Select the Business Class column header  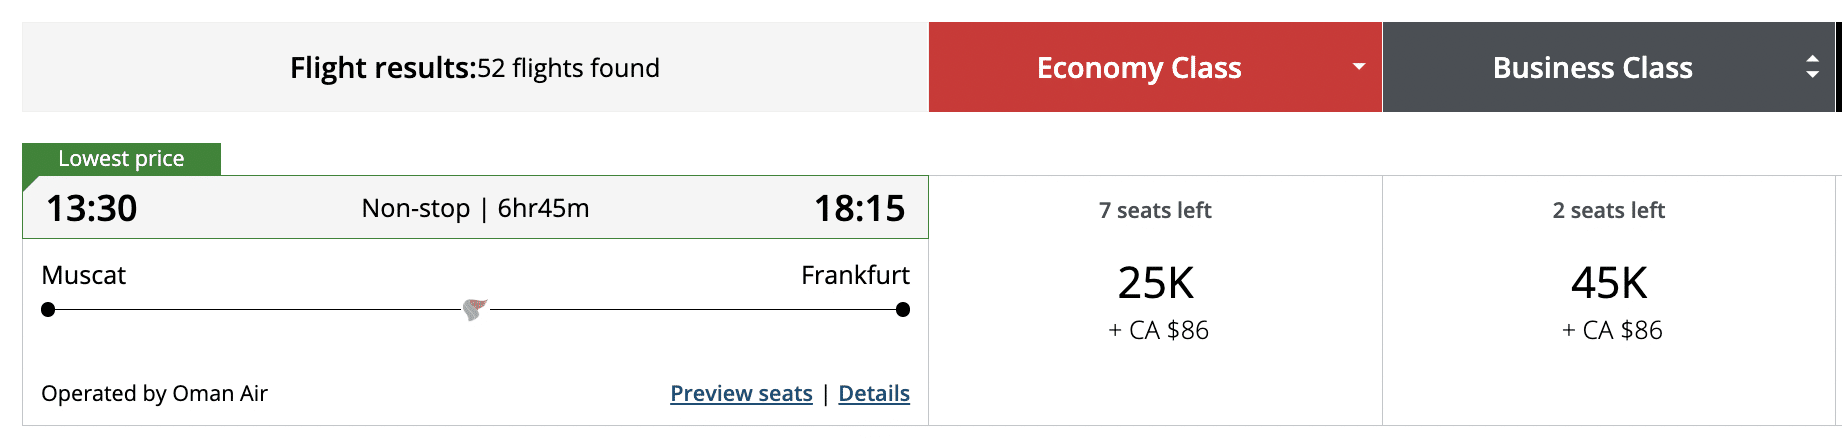[1592, 68]
